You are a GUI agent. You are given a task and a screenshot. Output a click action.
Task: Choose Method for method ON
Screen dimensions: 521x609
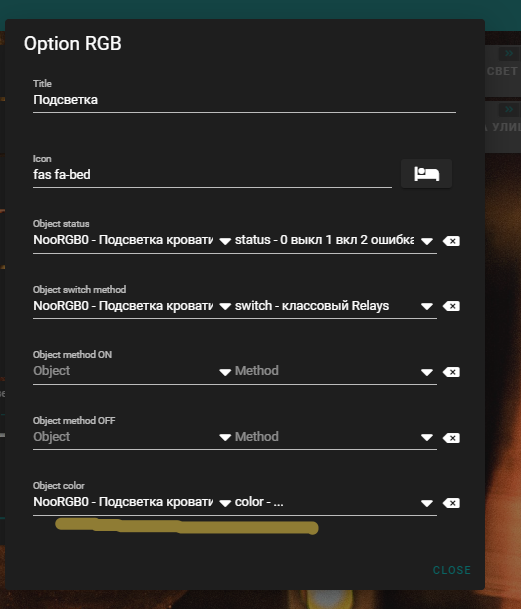334,371
